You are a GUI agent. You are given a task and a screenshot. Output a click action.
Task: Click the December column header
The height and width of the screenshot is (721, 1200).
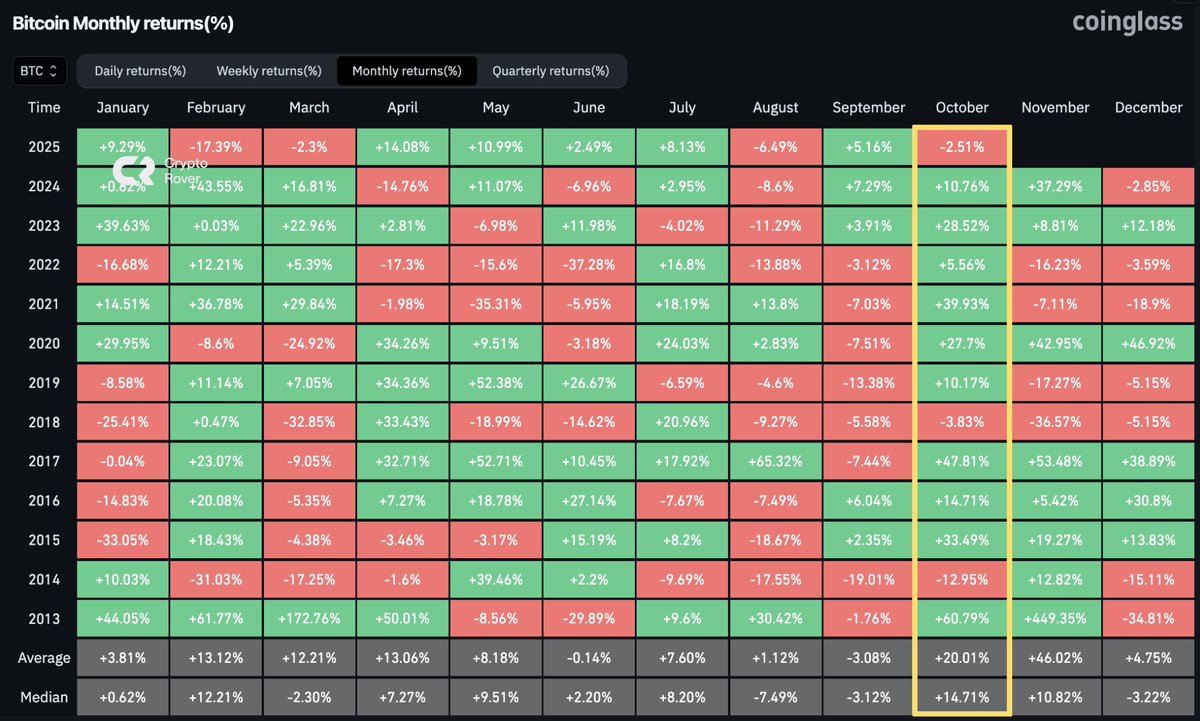[x=1148, y=107]
